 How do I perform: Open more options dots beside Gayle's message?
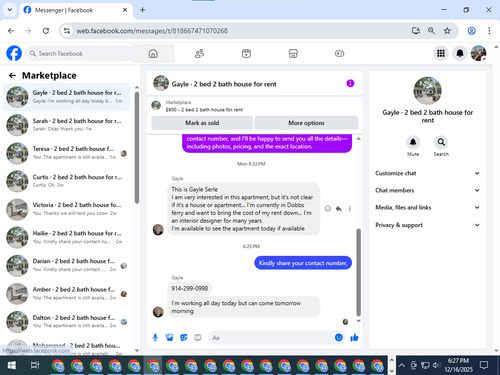pyautogui.click(x=350, y=209)
